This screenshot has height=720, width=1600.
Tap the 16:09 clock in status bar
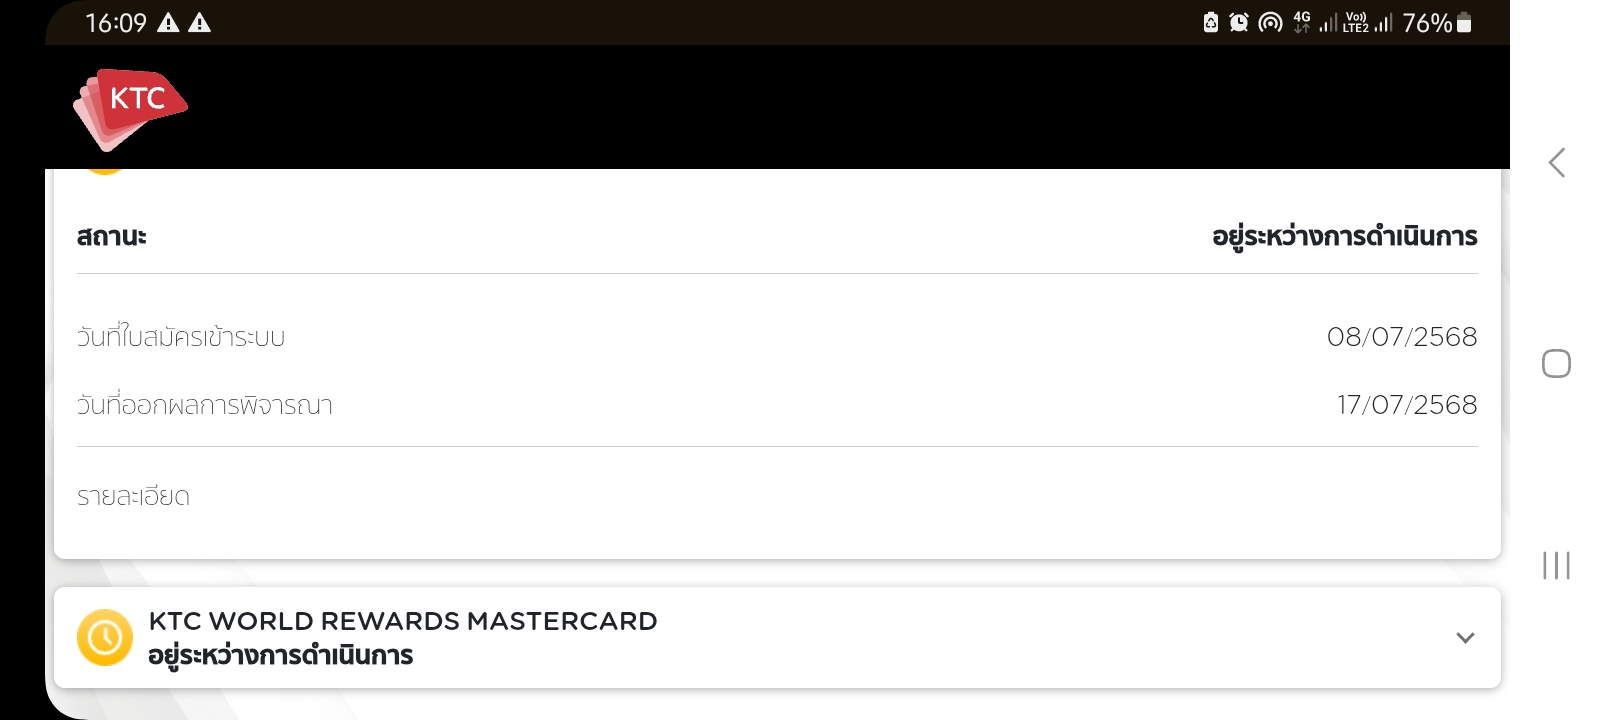tap(116, 22)
